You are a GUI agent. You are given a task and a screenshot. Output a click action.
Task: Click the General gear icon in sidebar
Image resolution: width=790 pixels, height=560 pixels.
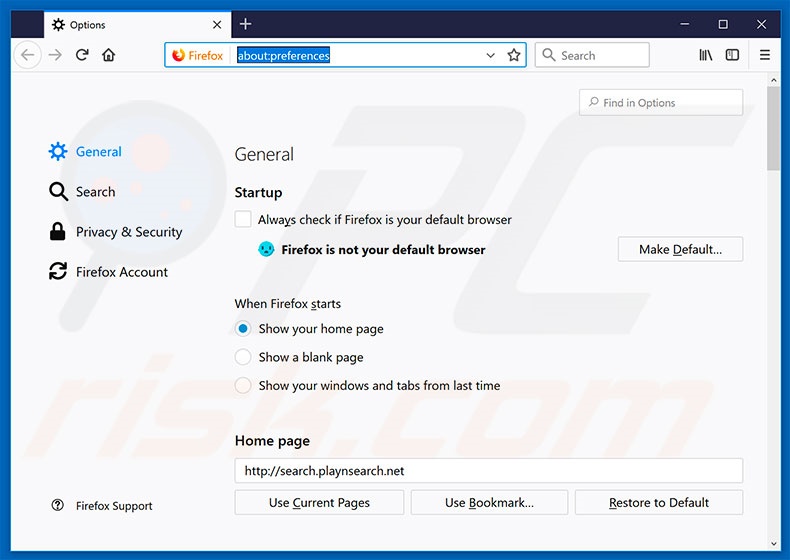click(58, 151)
